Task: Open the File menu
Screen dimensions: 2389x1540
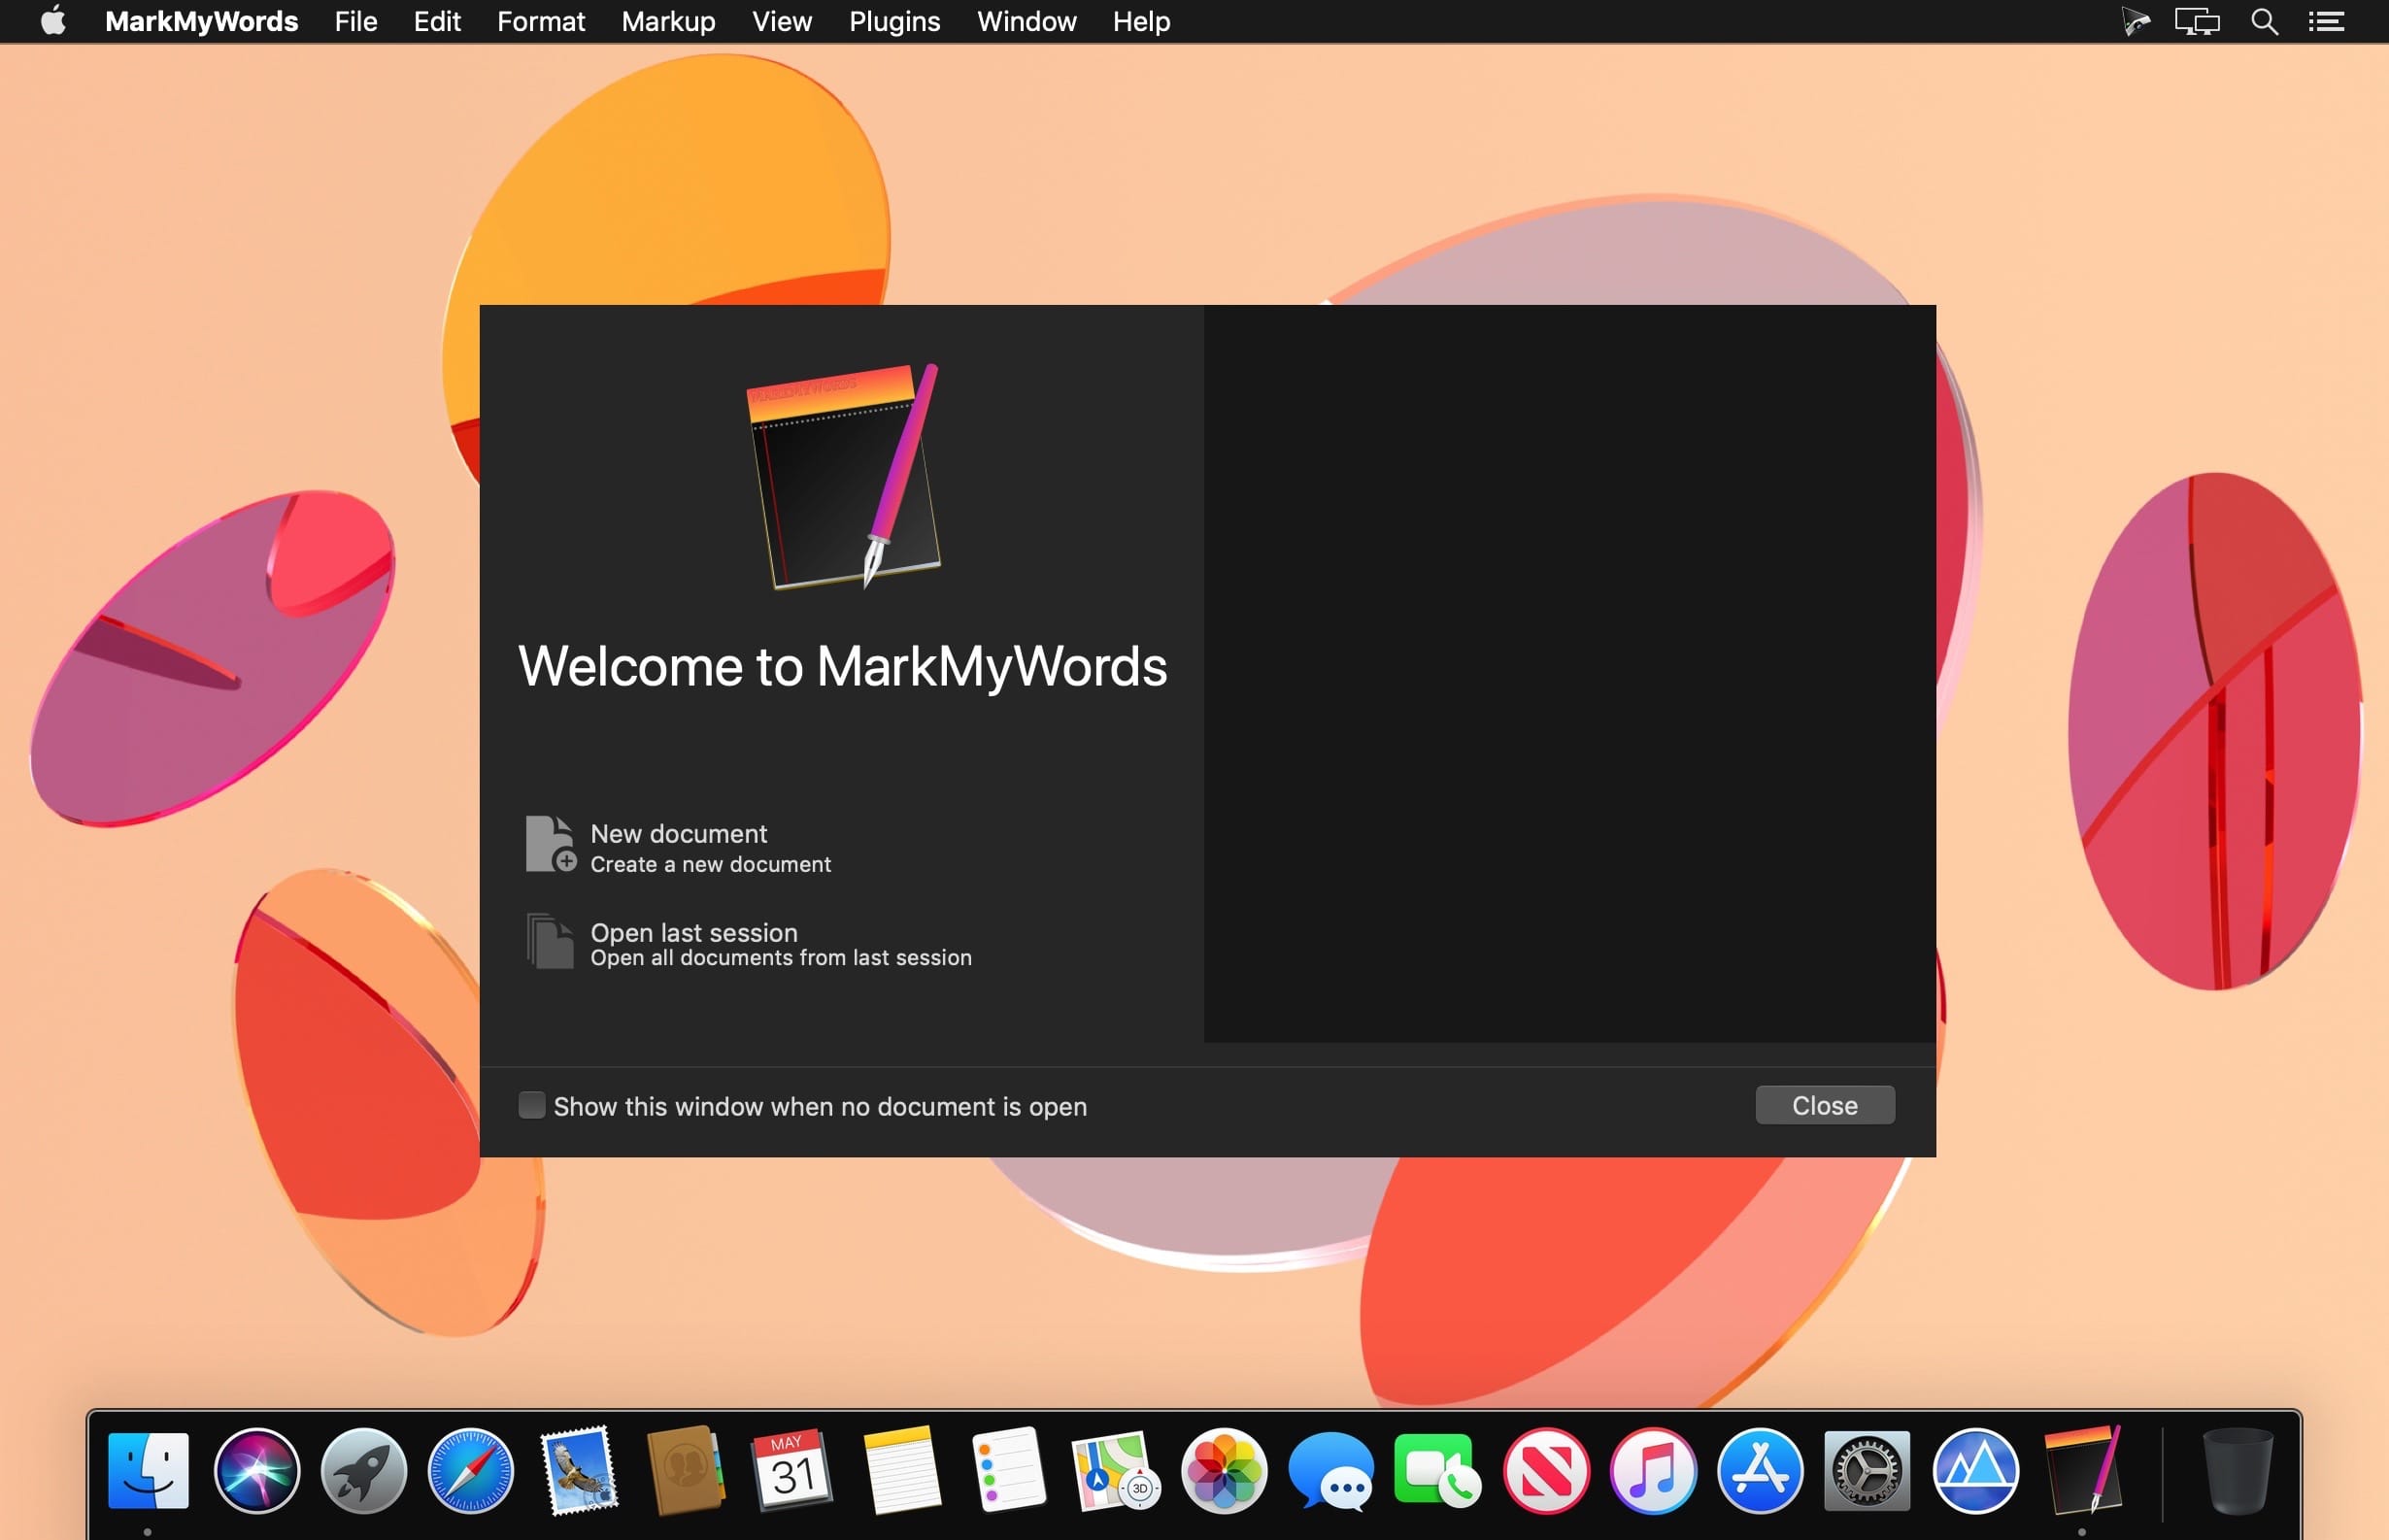Action: [x=356, y=22]
